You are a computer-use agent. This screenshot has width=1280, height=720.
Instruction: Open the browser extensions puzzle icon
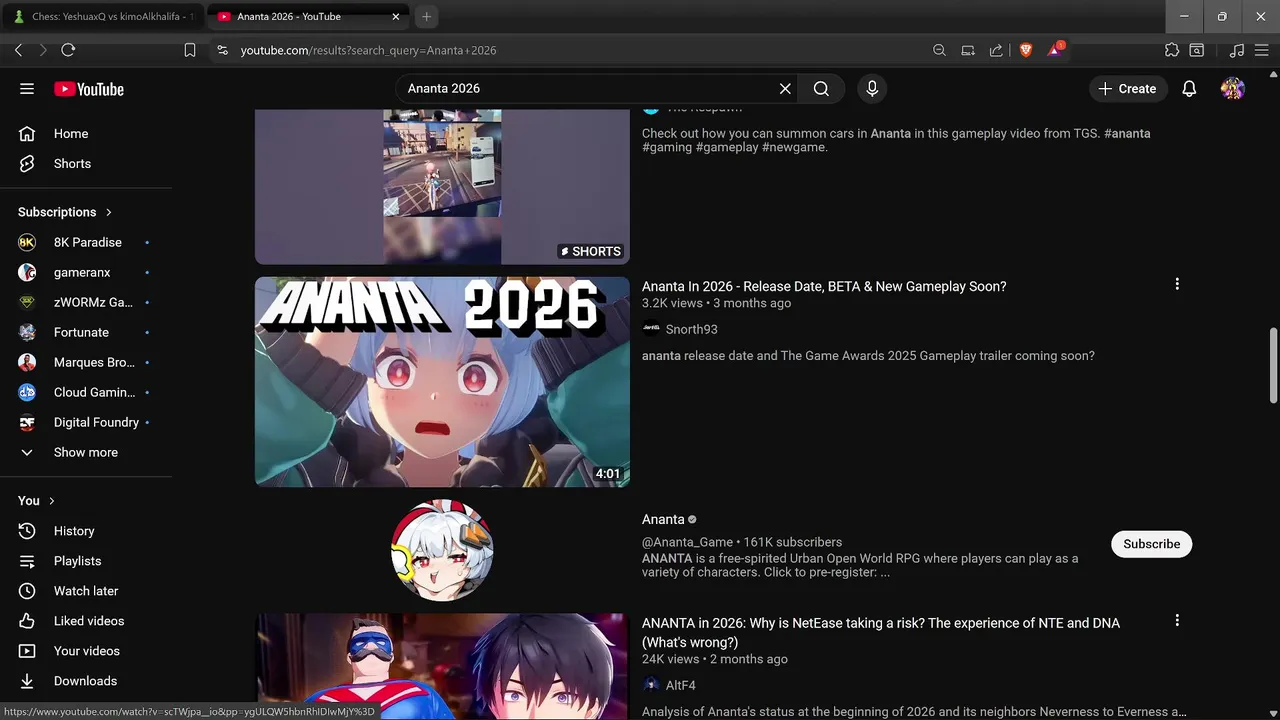point(1172,50)
